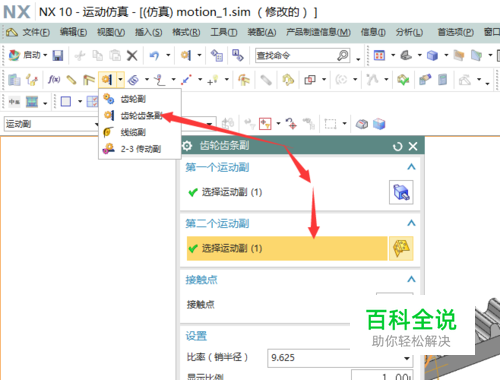The width and height of the screenshot is (500, 380).
Task: Click the marker light bulb icon
Action: (213, 80)
